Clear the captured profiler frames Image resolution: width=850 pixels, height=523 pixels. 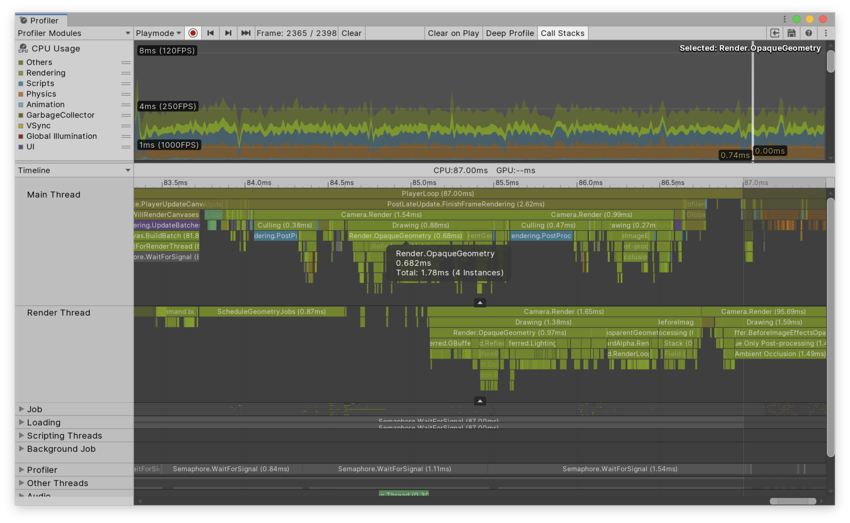tap(351, 33)
